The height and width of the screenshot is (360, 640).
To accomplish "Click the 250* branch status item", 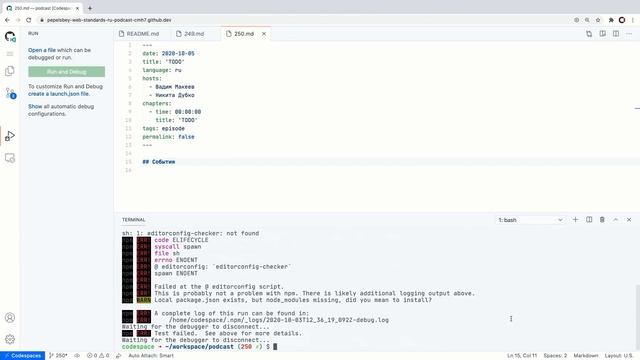I will [x=58, y=356].
